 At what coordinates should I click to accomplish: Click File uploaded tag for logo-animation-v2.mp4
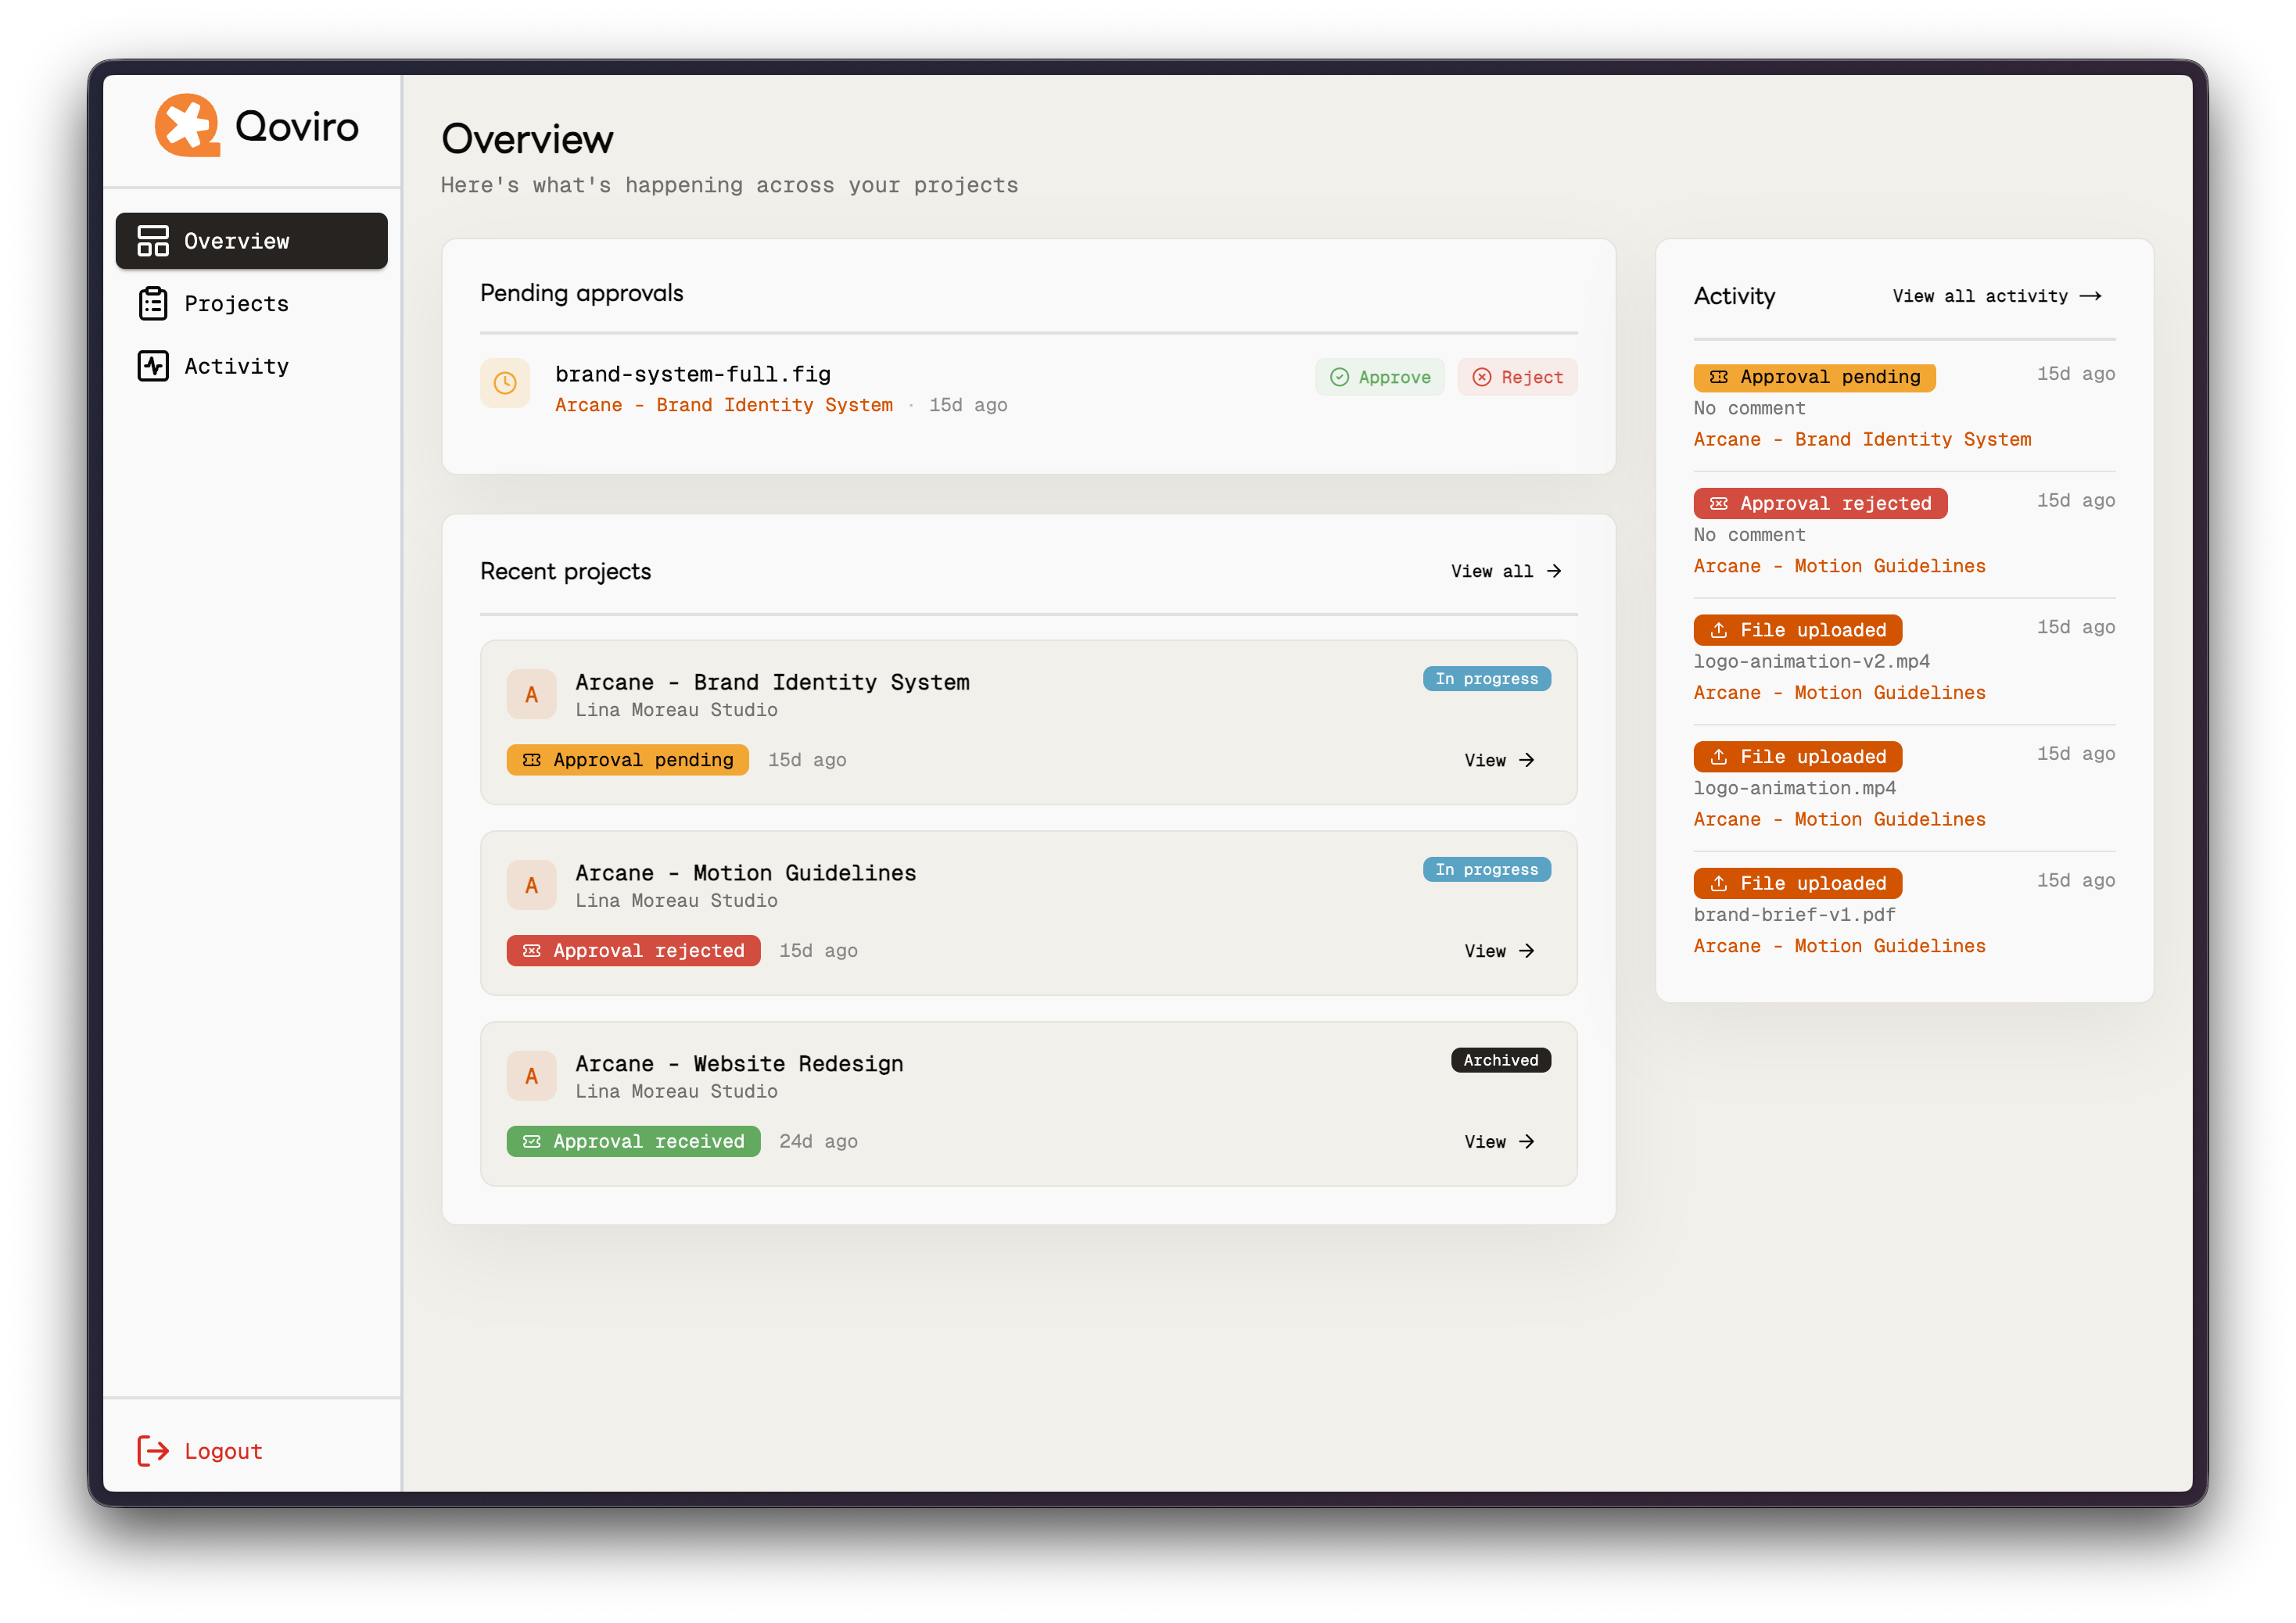click(x=1798, y=630)
